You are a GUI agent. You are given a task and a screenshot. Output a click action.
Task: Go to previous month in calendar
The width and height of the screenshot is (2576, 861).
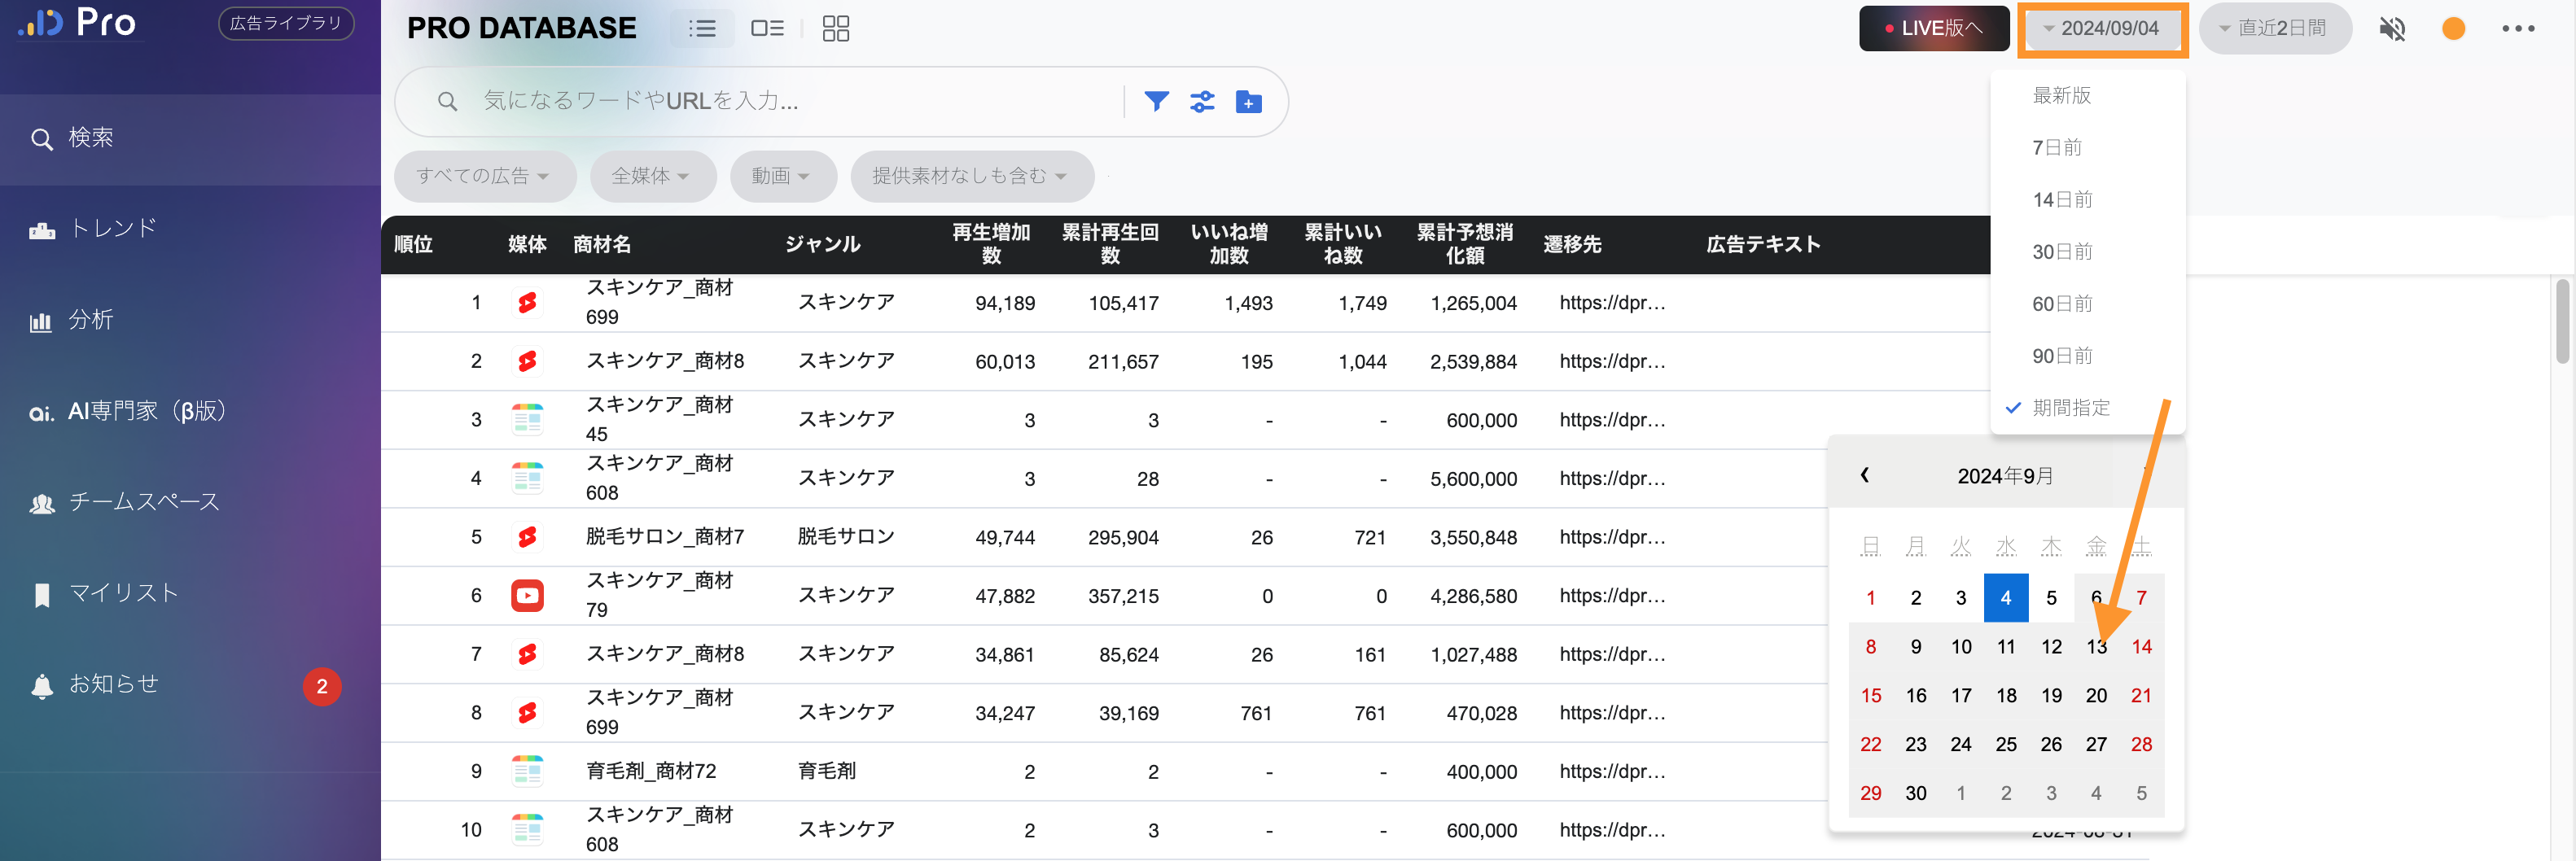tap(1864, 475)
